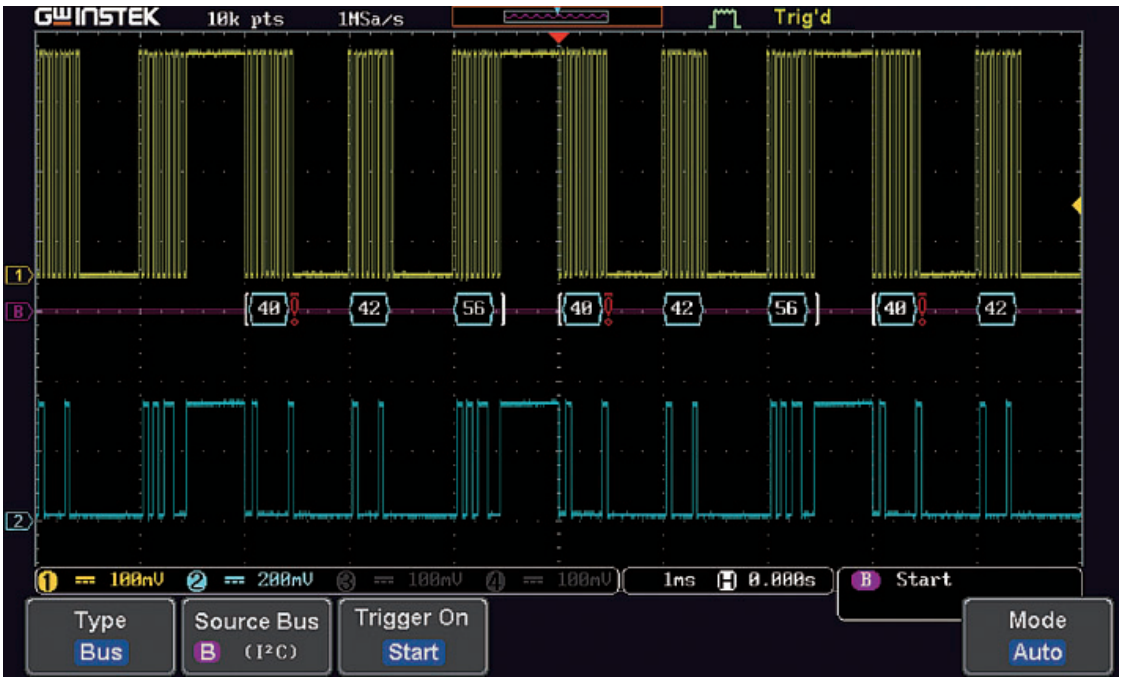Click the Trig'd status text
The height and width of the screenshot is (681, 1124).
pos(802,17)
